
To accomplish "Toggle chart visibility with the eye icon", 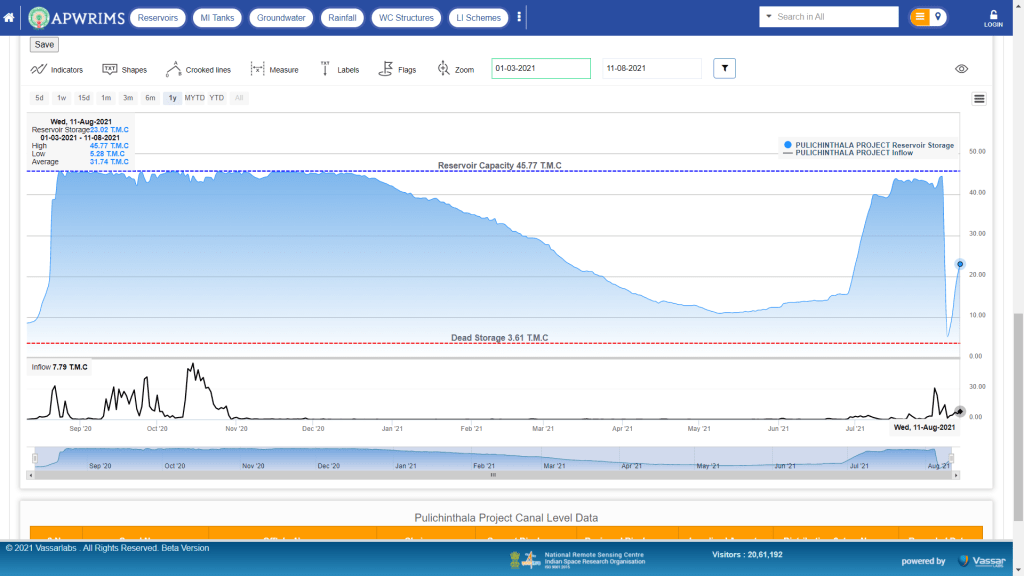I will [961, 69].
